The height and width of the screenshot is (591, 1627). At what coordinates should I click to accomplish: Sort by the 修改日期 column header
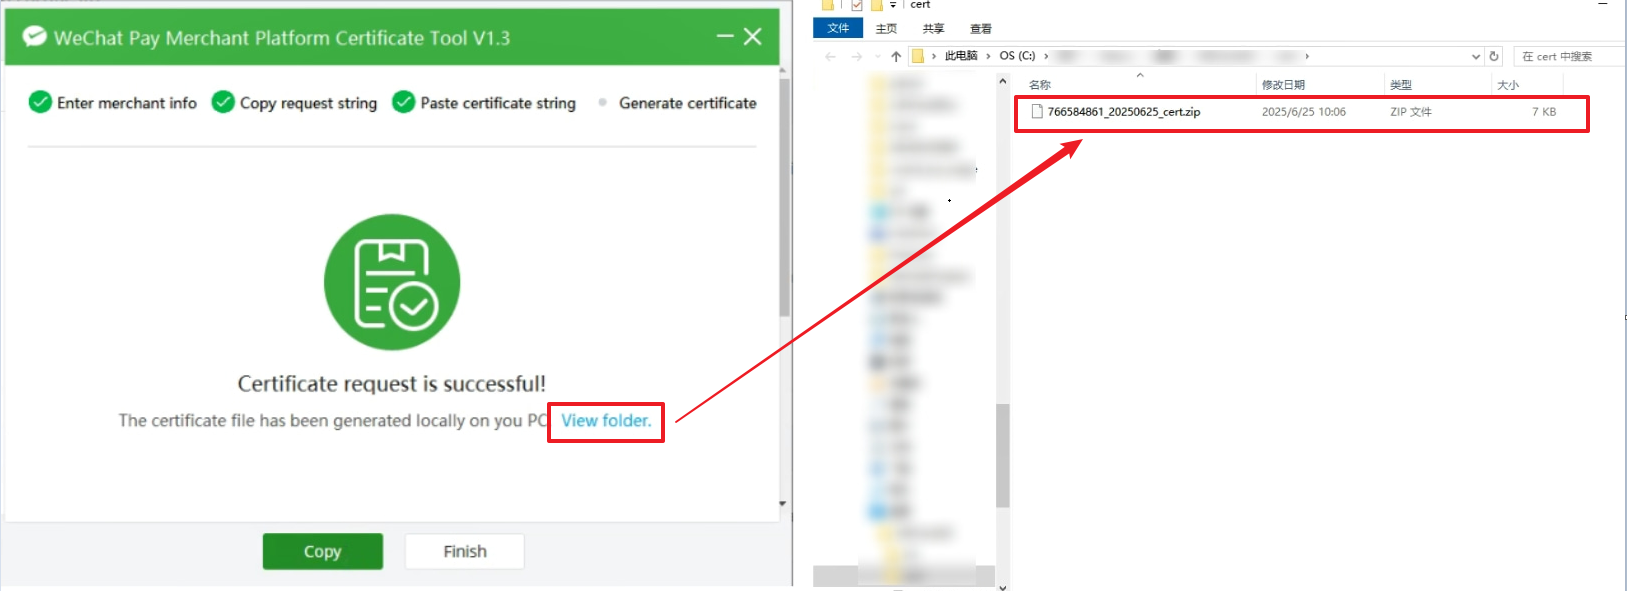point(1283,85)
